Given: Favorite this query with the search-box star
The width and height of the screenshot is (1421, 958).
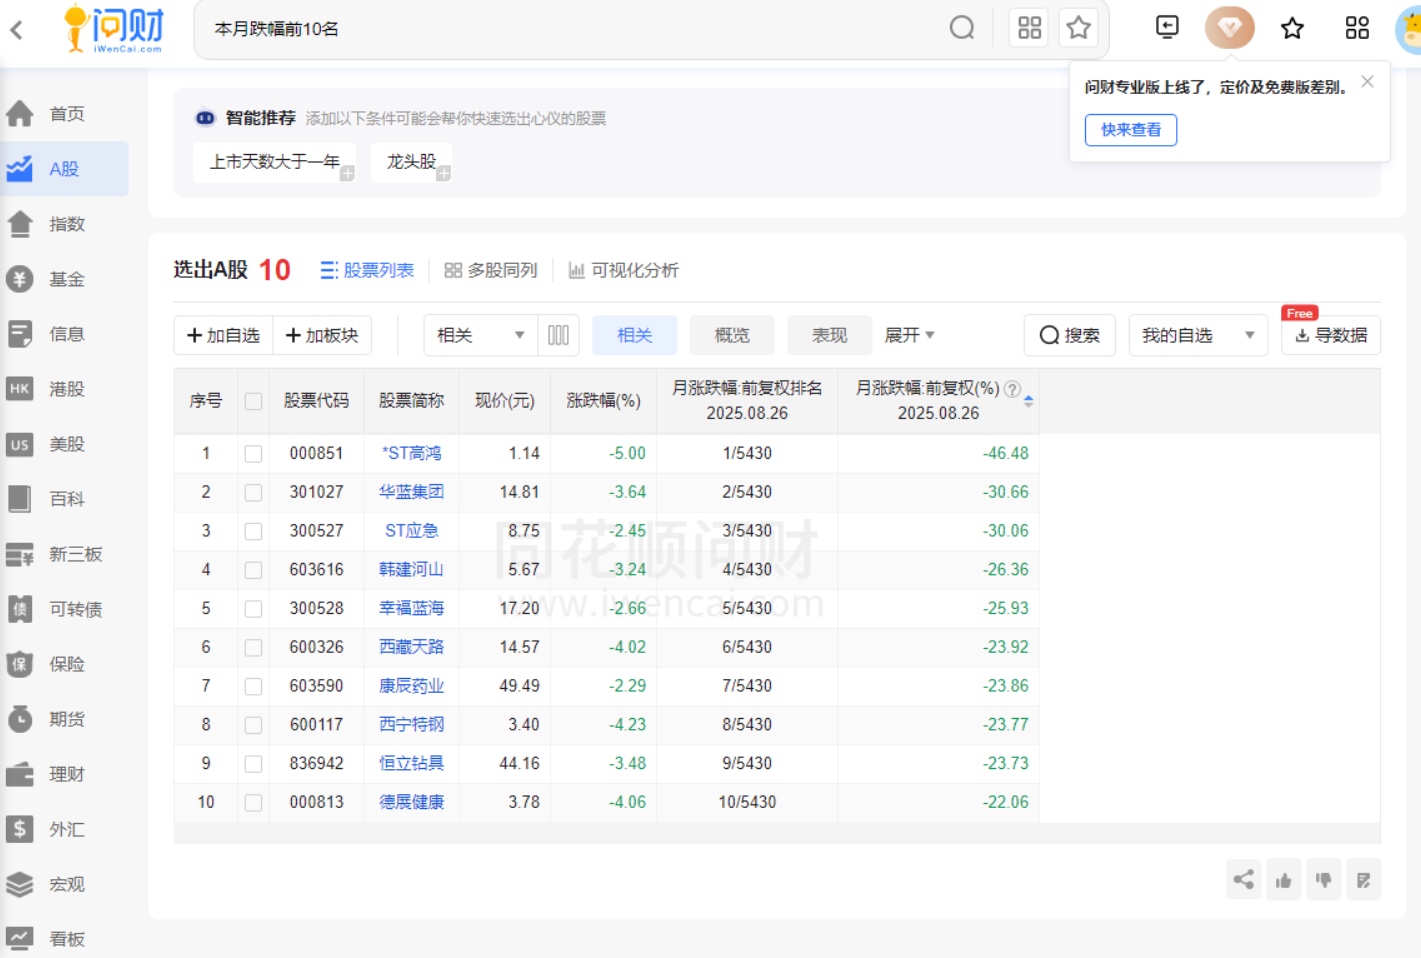Looking at the screenshot, I should [x=1078, y=28].
